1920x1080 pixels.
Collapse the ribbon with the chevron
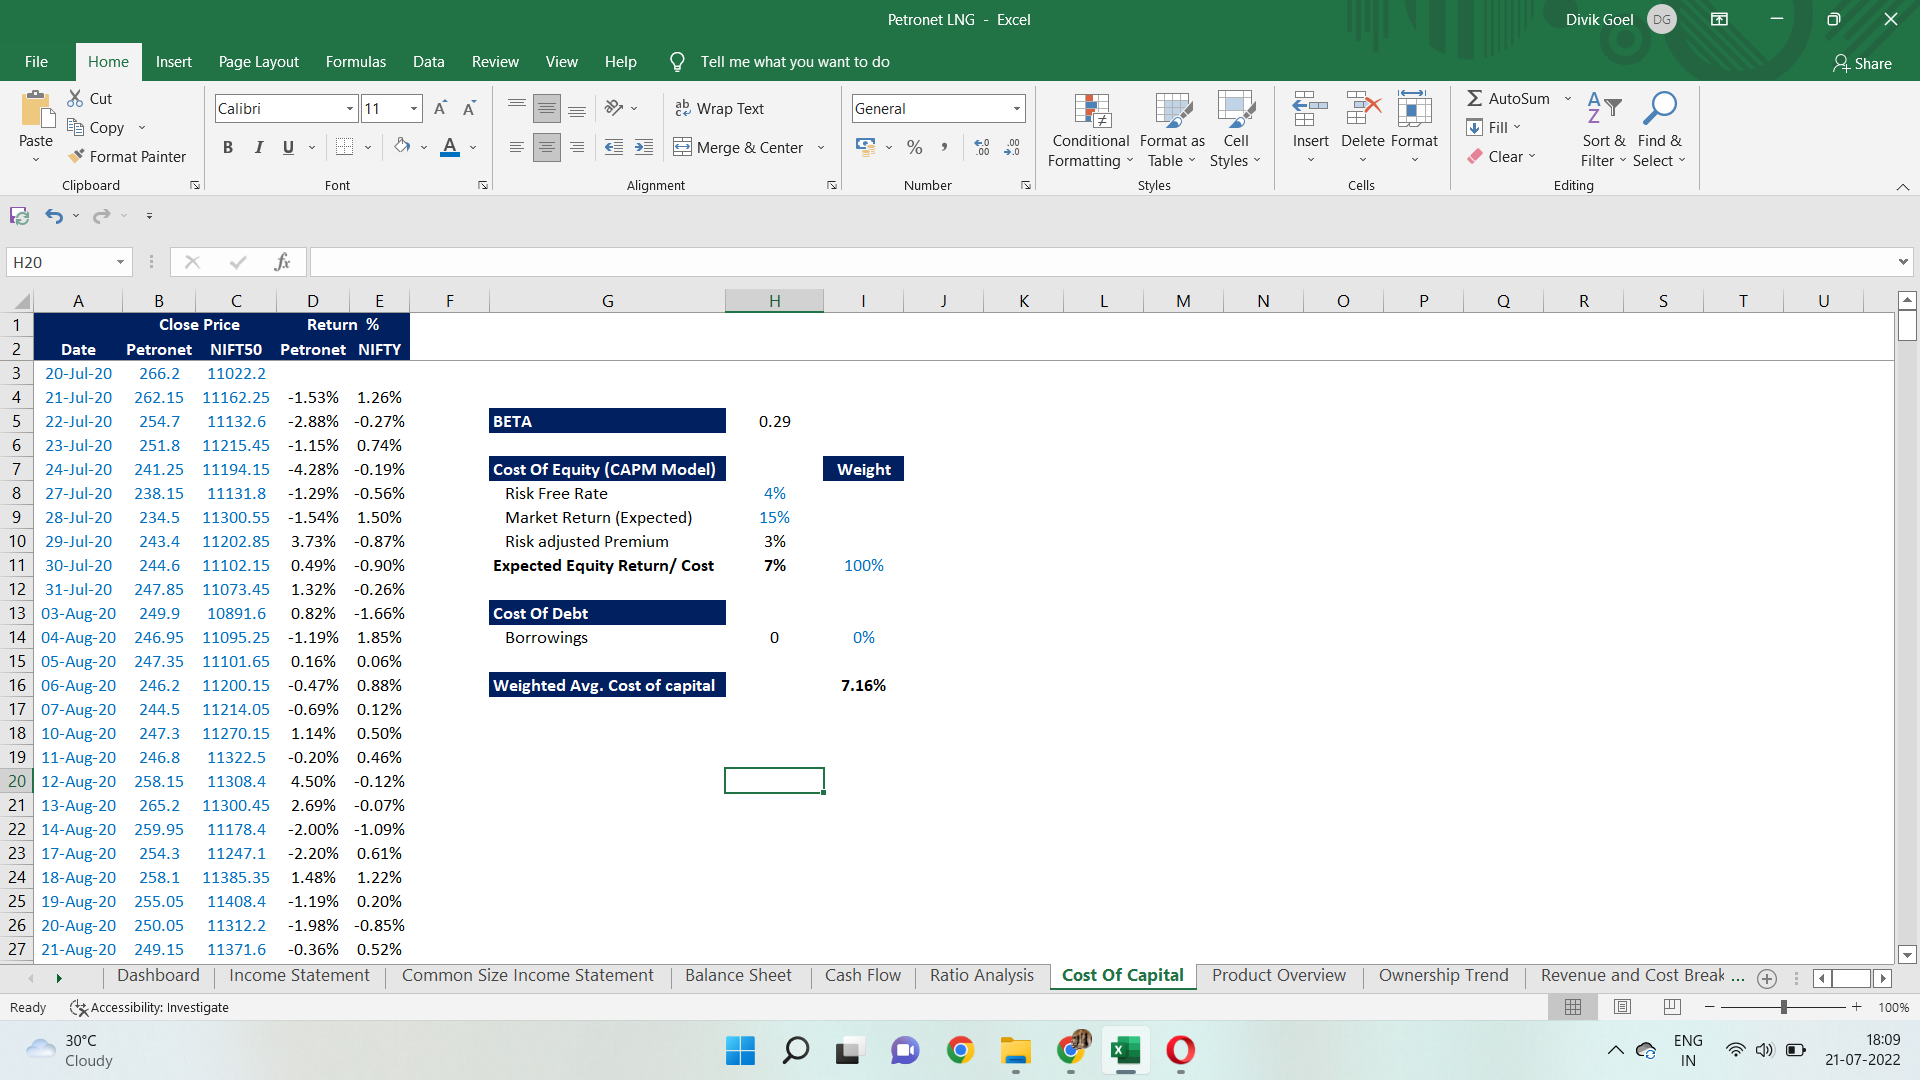click(x=1902, y=187)
